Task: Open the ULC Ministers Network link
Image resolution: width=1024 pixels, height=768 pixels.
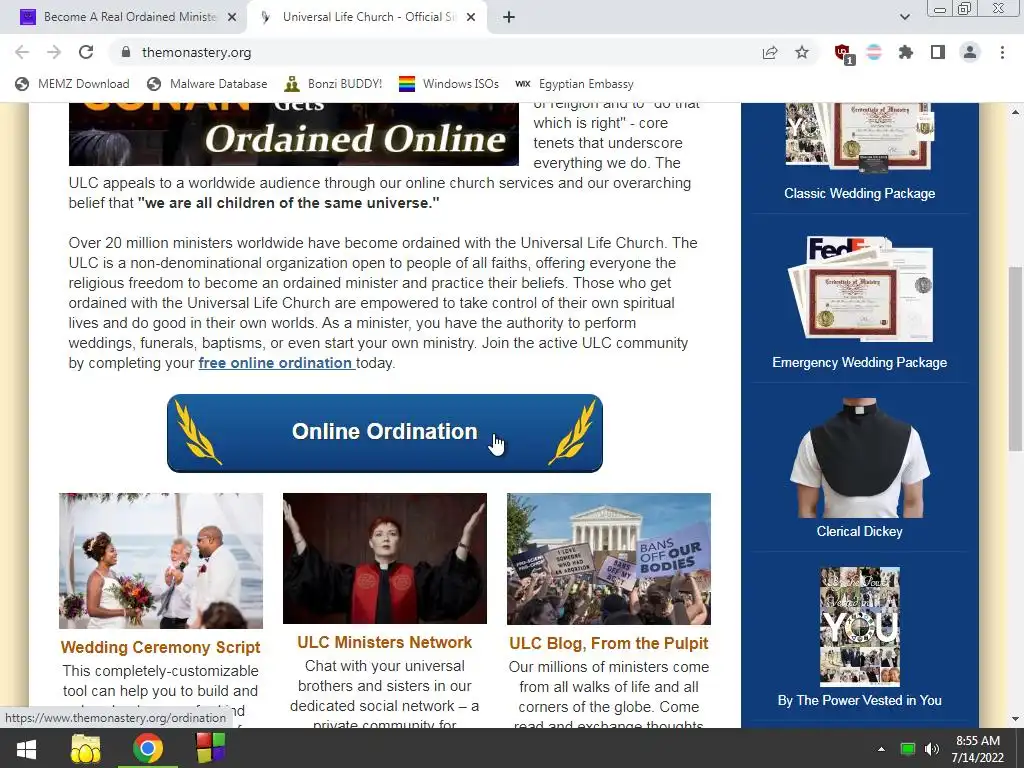Action: pyautogui.click(x=385, y=643)
